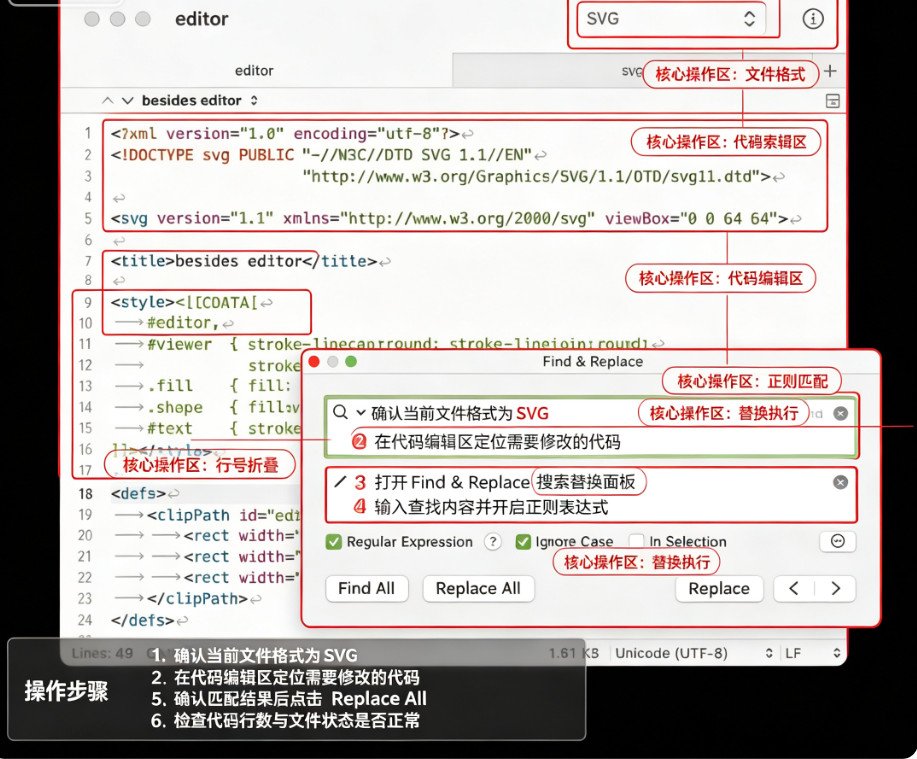Click the clipPath id opening line
The width and height of the screenshot is (917, 759).
click(223, 515)
